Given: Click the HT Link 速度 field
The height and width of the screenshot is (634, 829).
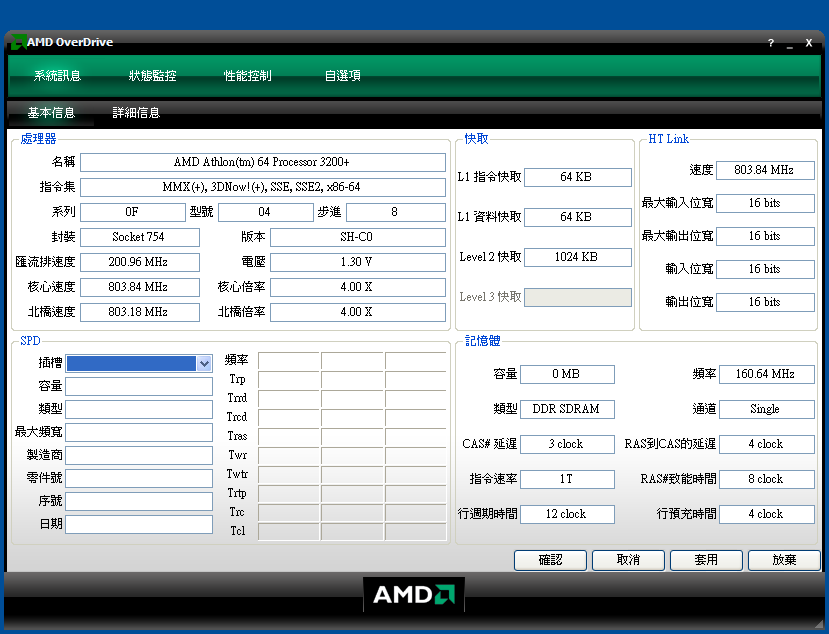Looking at the screenshot, I should tap(765, 170).
